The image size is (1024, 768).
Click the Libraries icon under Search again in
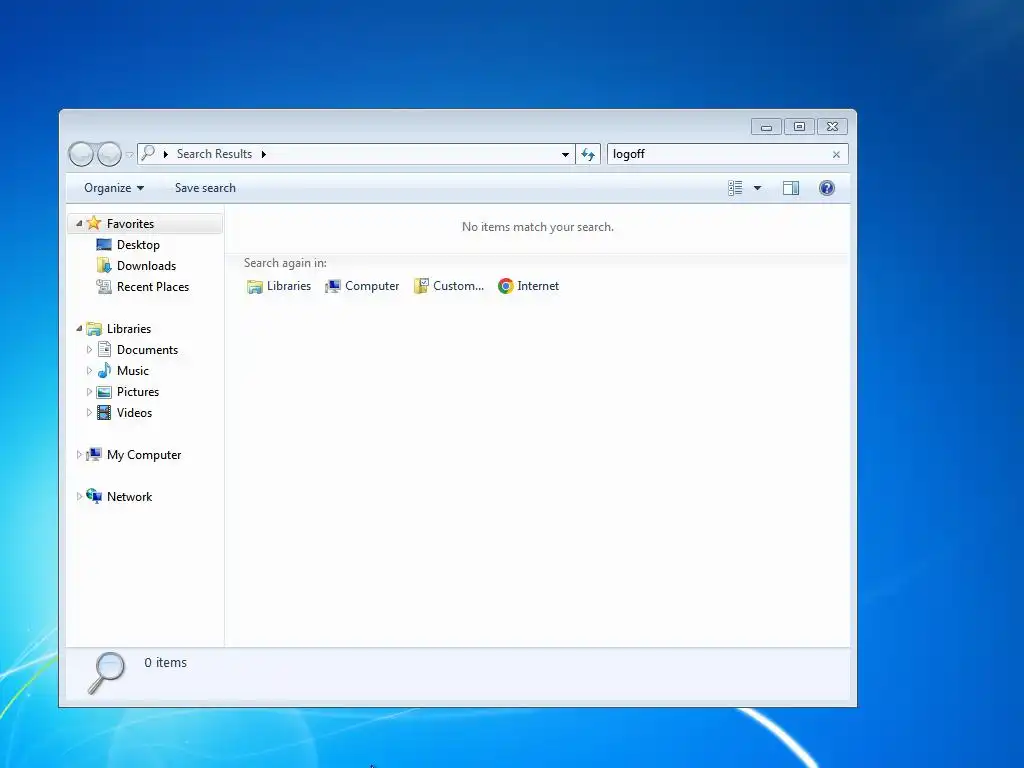pos(255,286)
